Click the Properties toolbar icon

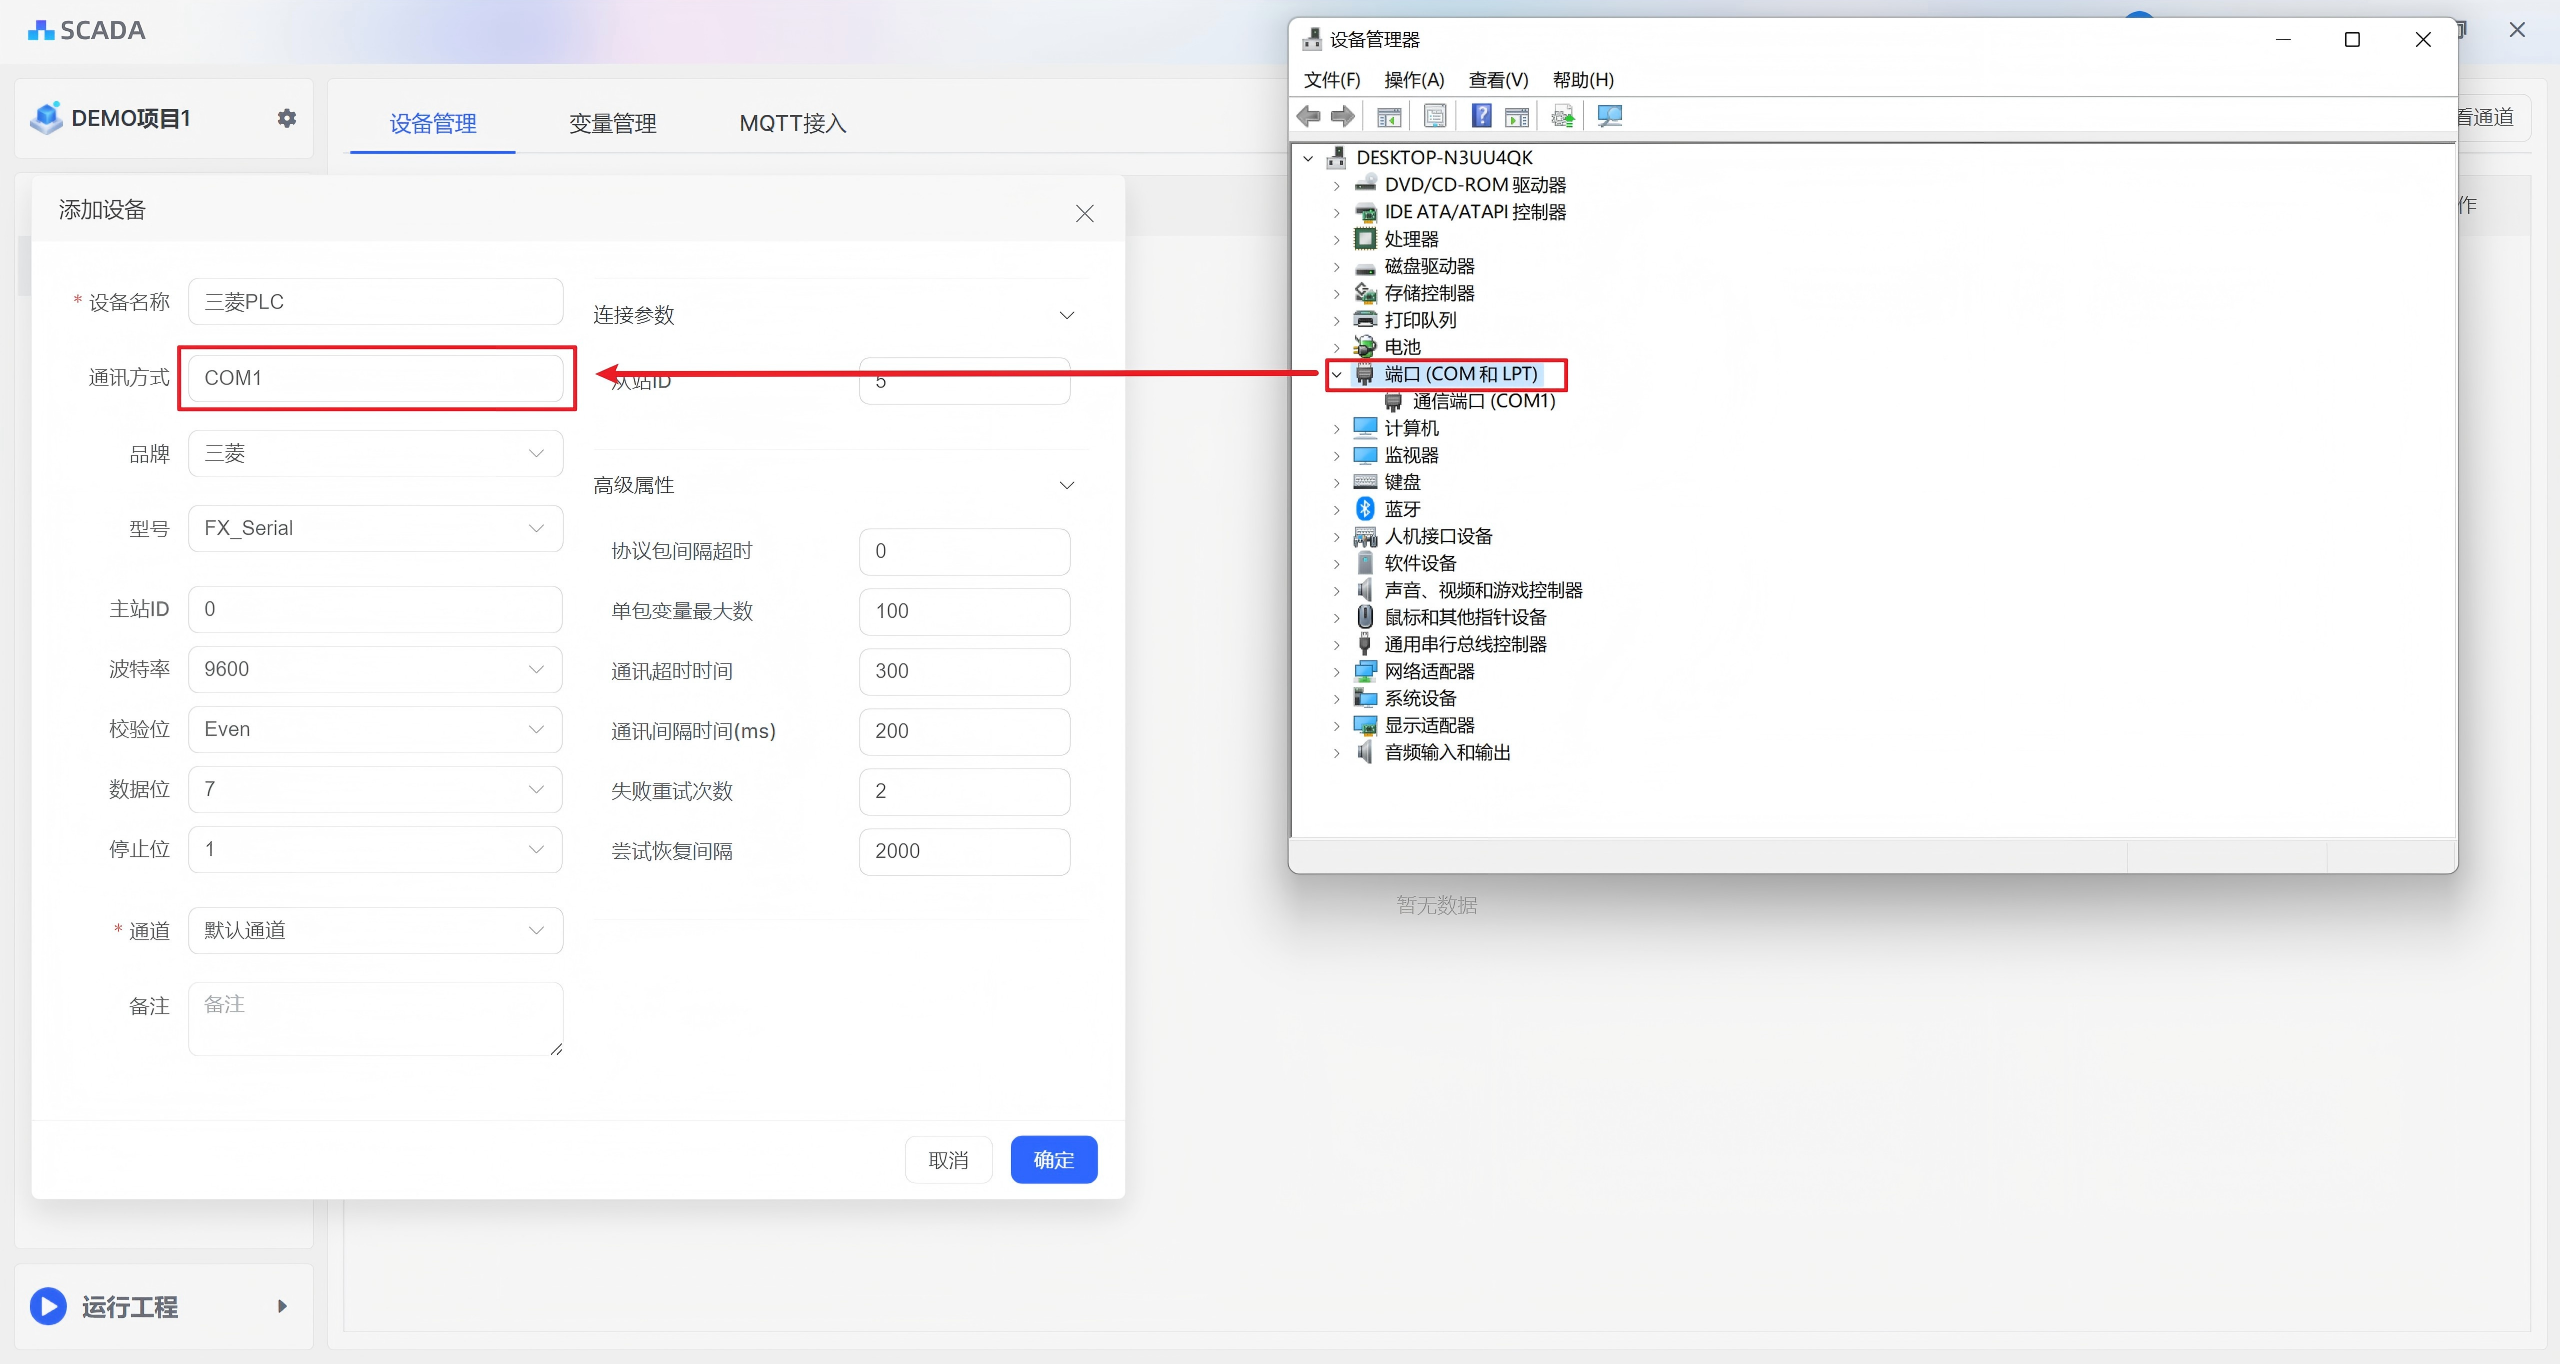pos(1435,116)
